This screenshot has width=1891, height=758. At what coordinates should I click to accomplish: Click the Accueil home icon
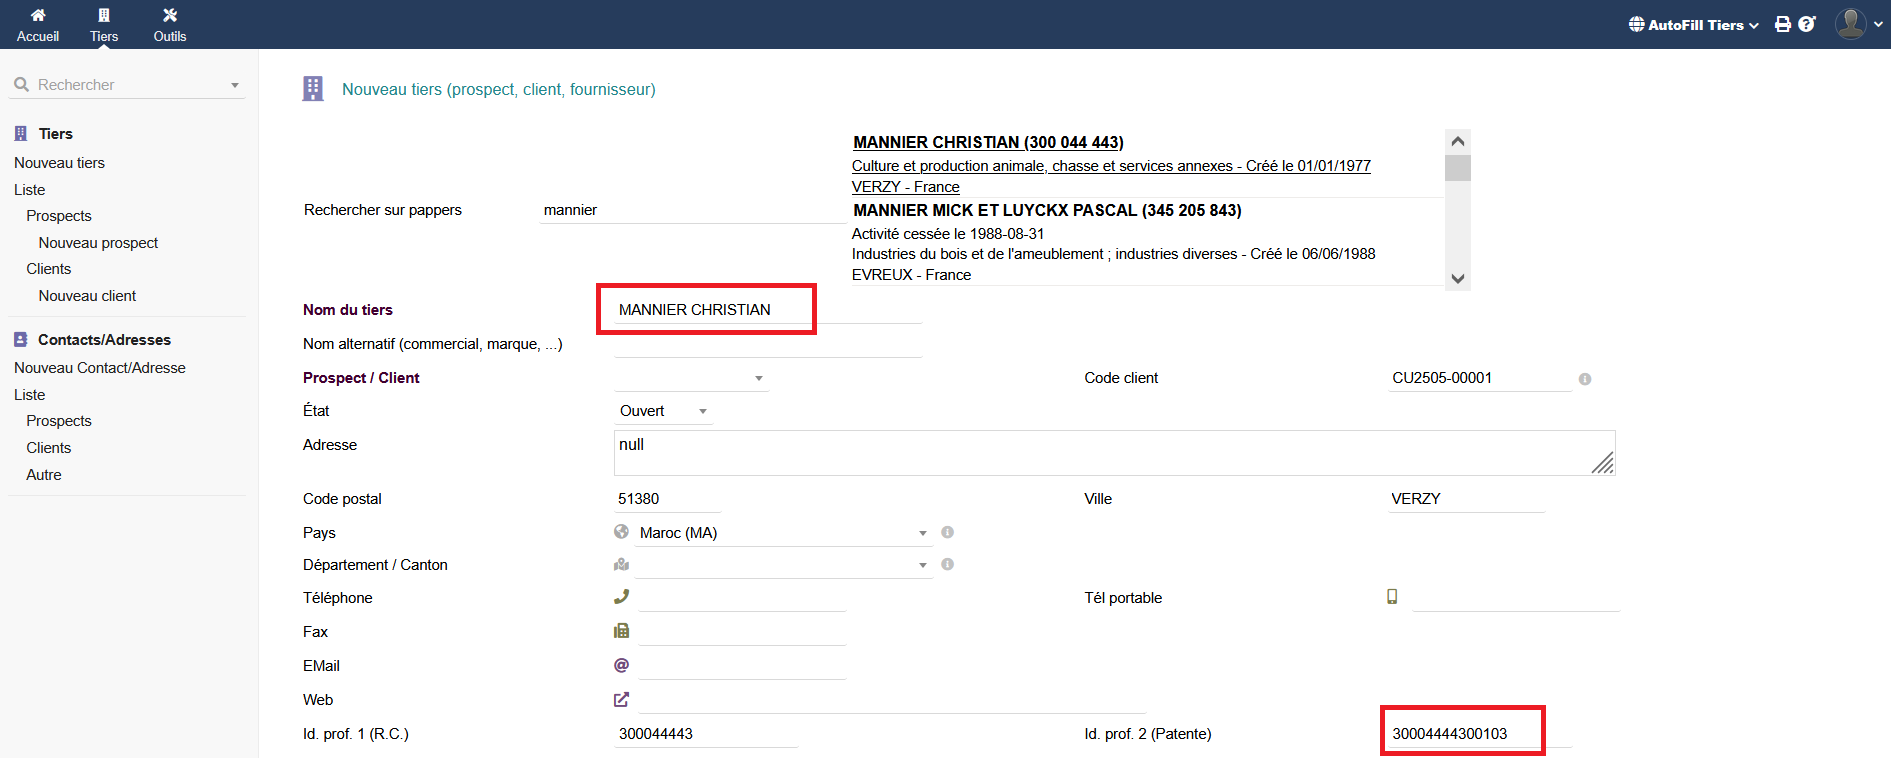(x=38, y=16)
